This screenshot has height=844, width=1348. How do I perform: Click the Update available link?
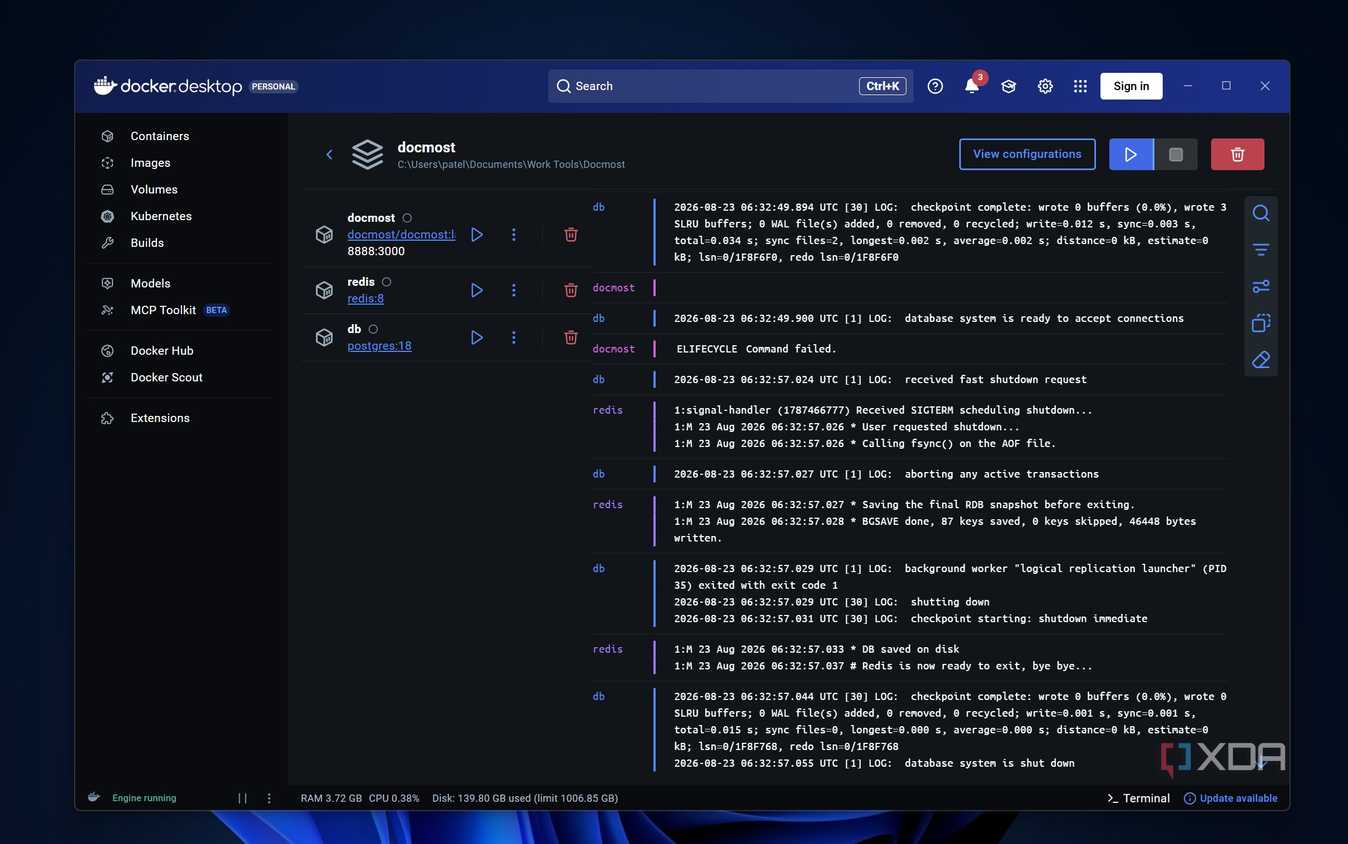tap(1230, 798)
